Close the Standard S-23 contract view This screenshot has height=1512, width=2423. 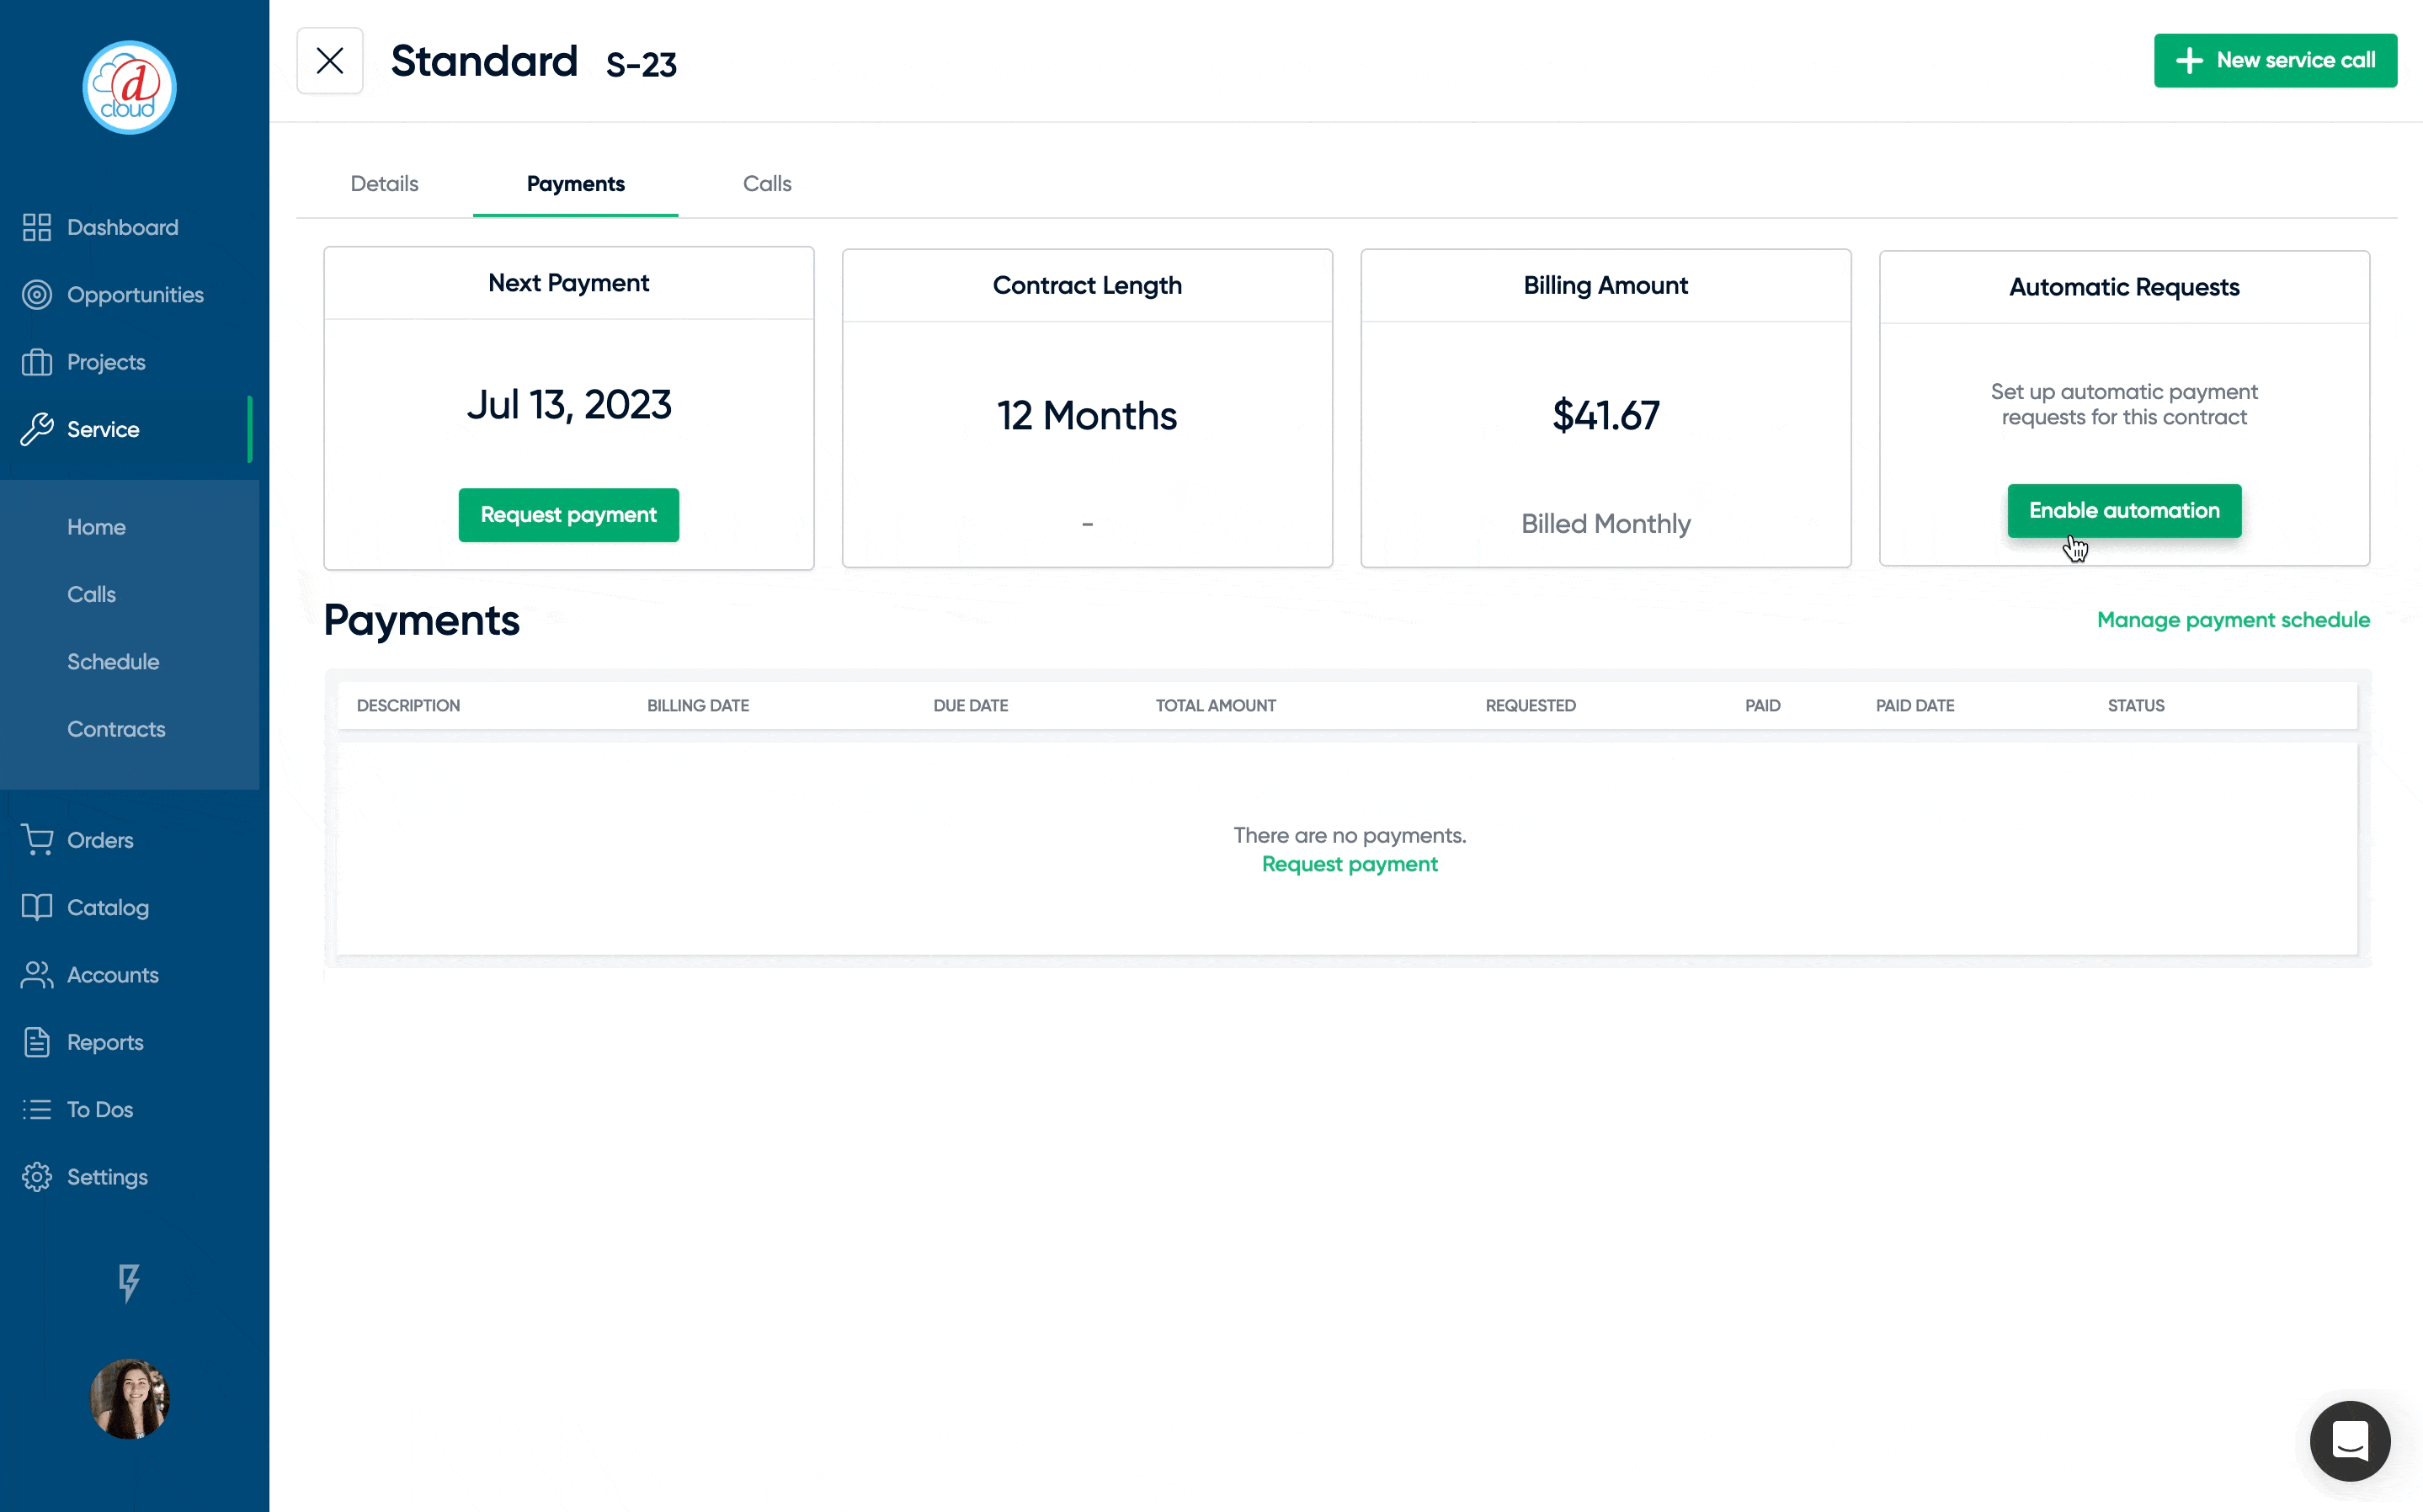tap(330, 61)
